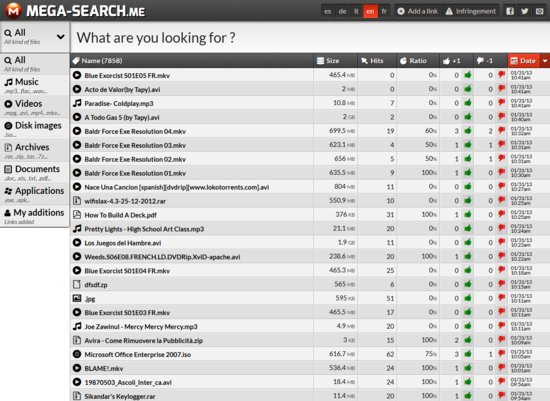Click PDF icon of How To Build A Deck
Screen dimensions: 550x401
[x=77, y=214]
